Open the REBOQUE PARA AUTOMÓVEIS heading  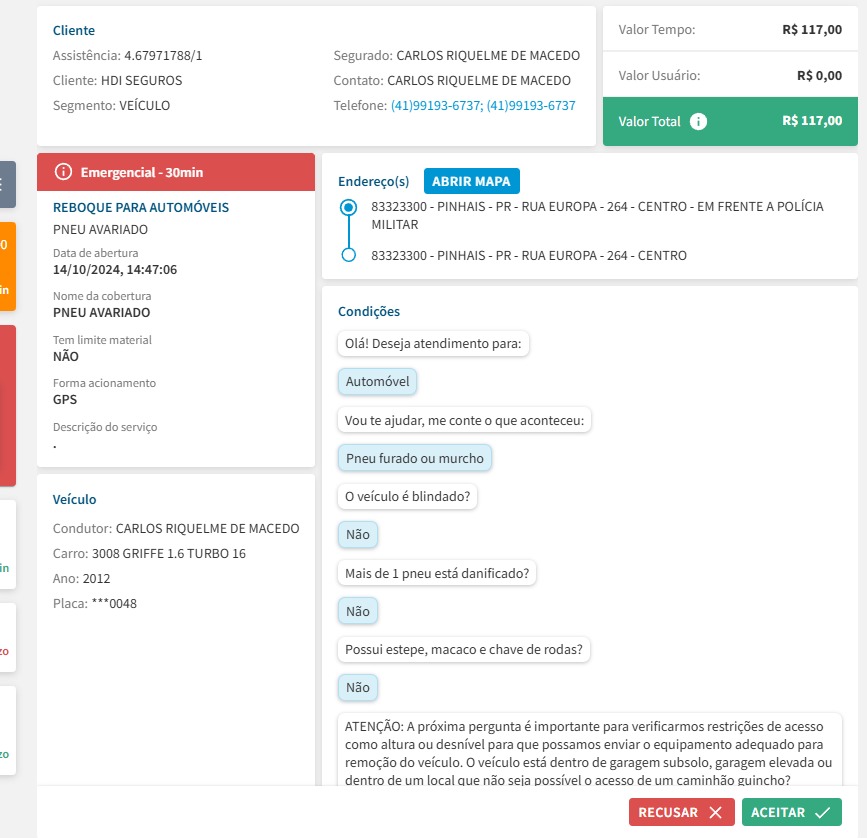(x=141, y=208)
